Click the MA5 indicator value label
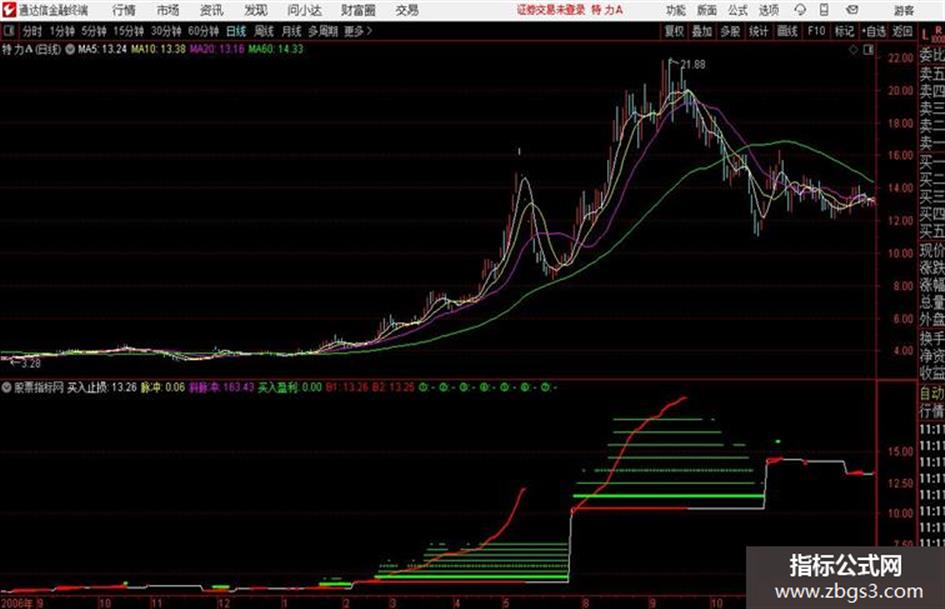Viewport: 945px width, 609px height. click(102, 49)
